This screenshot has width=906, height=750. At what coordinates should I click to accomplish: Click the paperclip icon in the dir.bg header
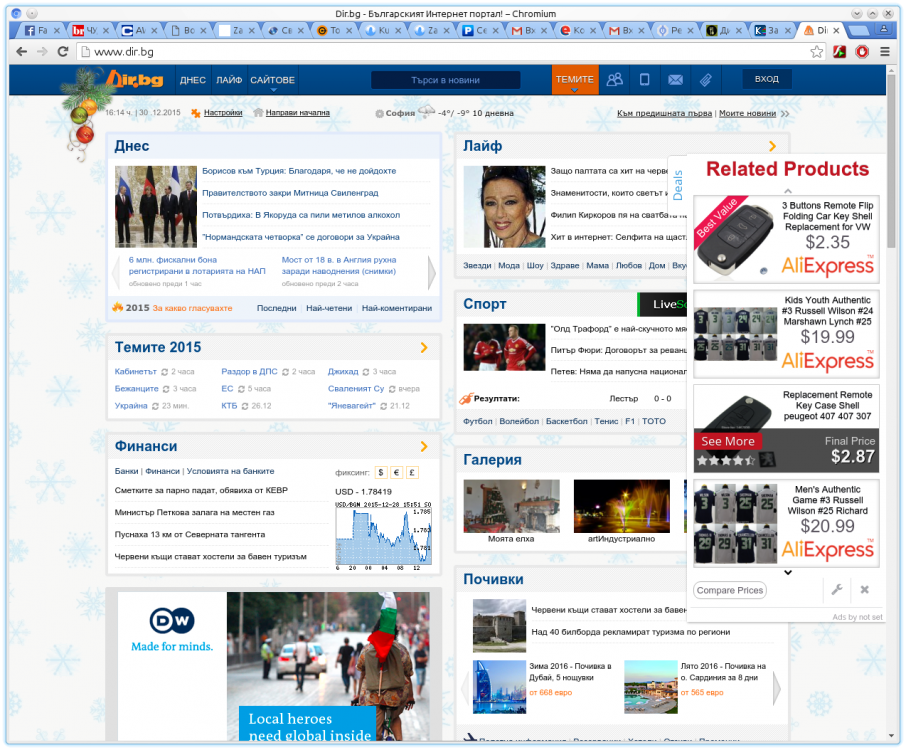pos(706,80)
